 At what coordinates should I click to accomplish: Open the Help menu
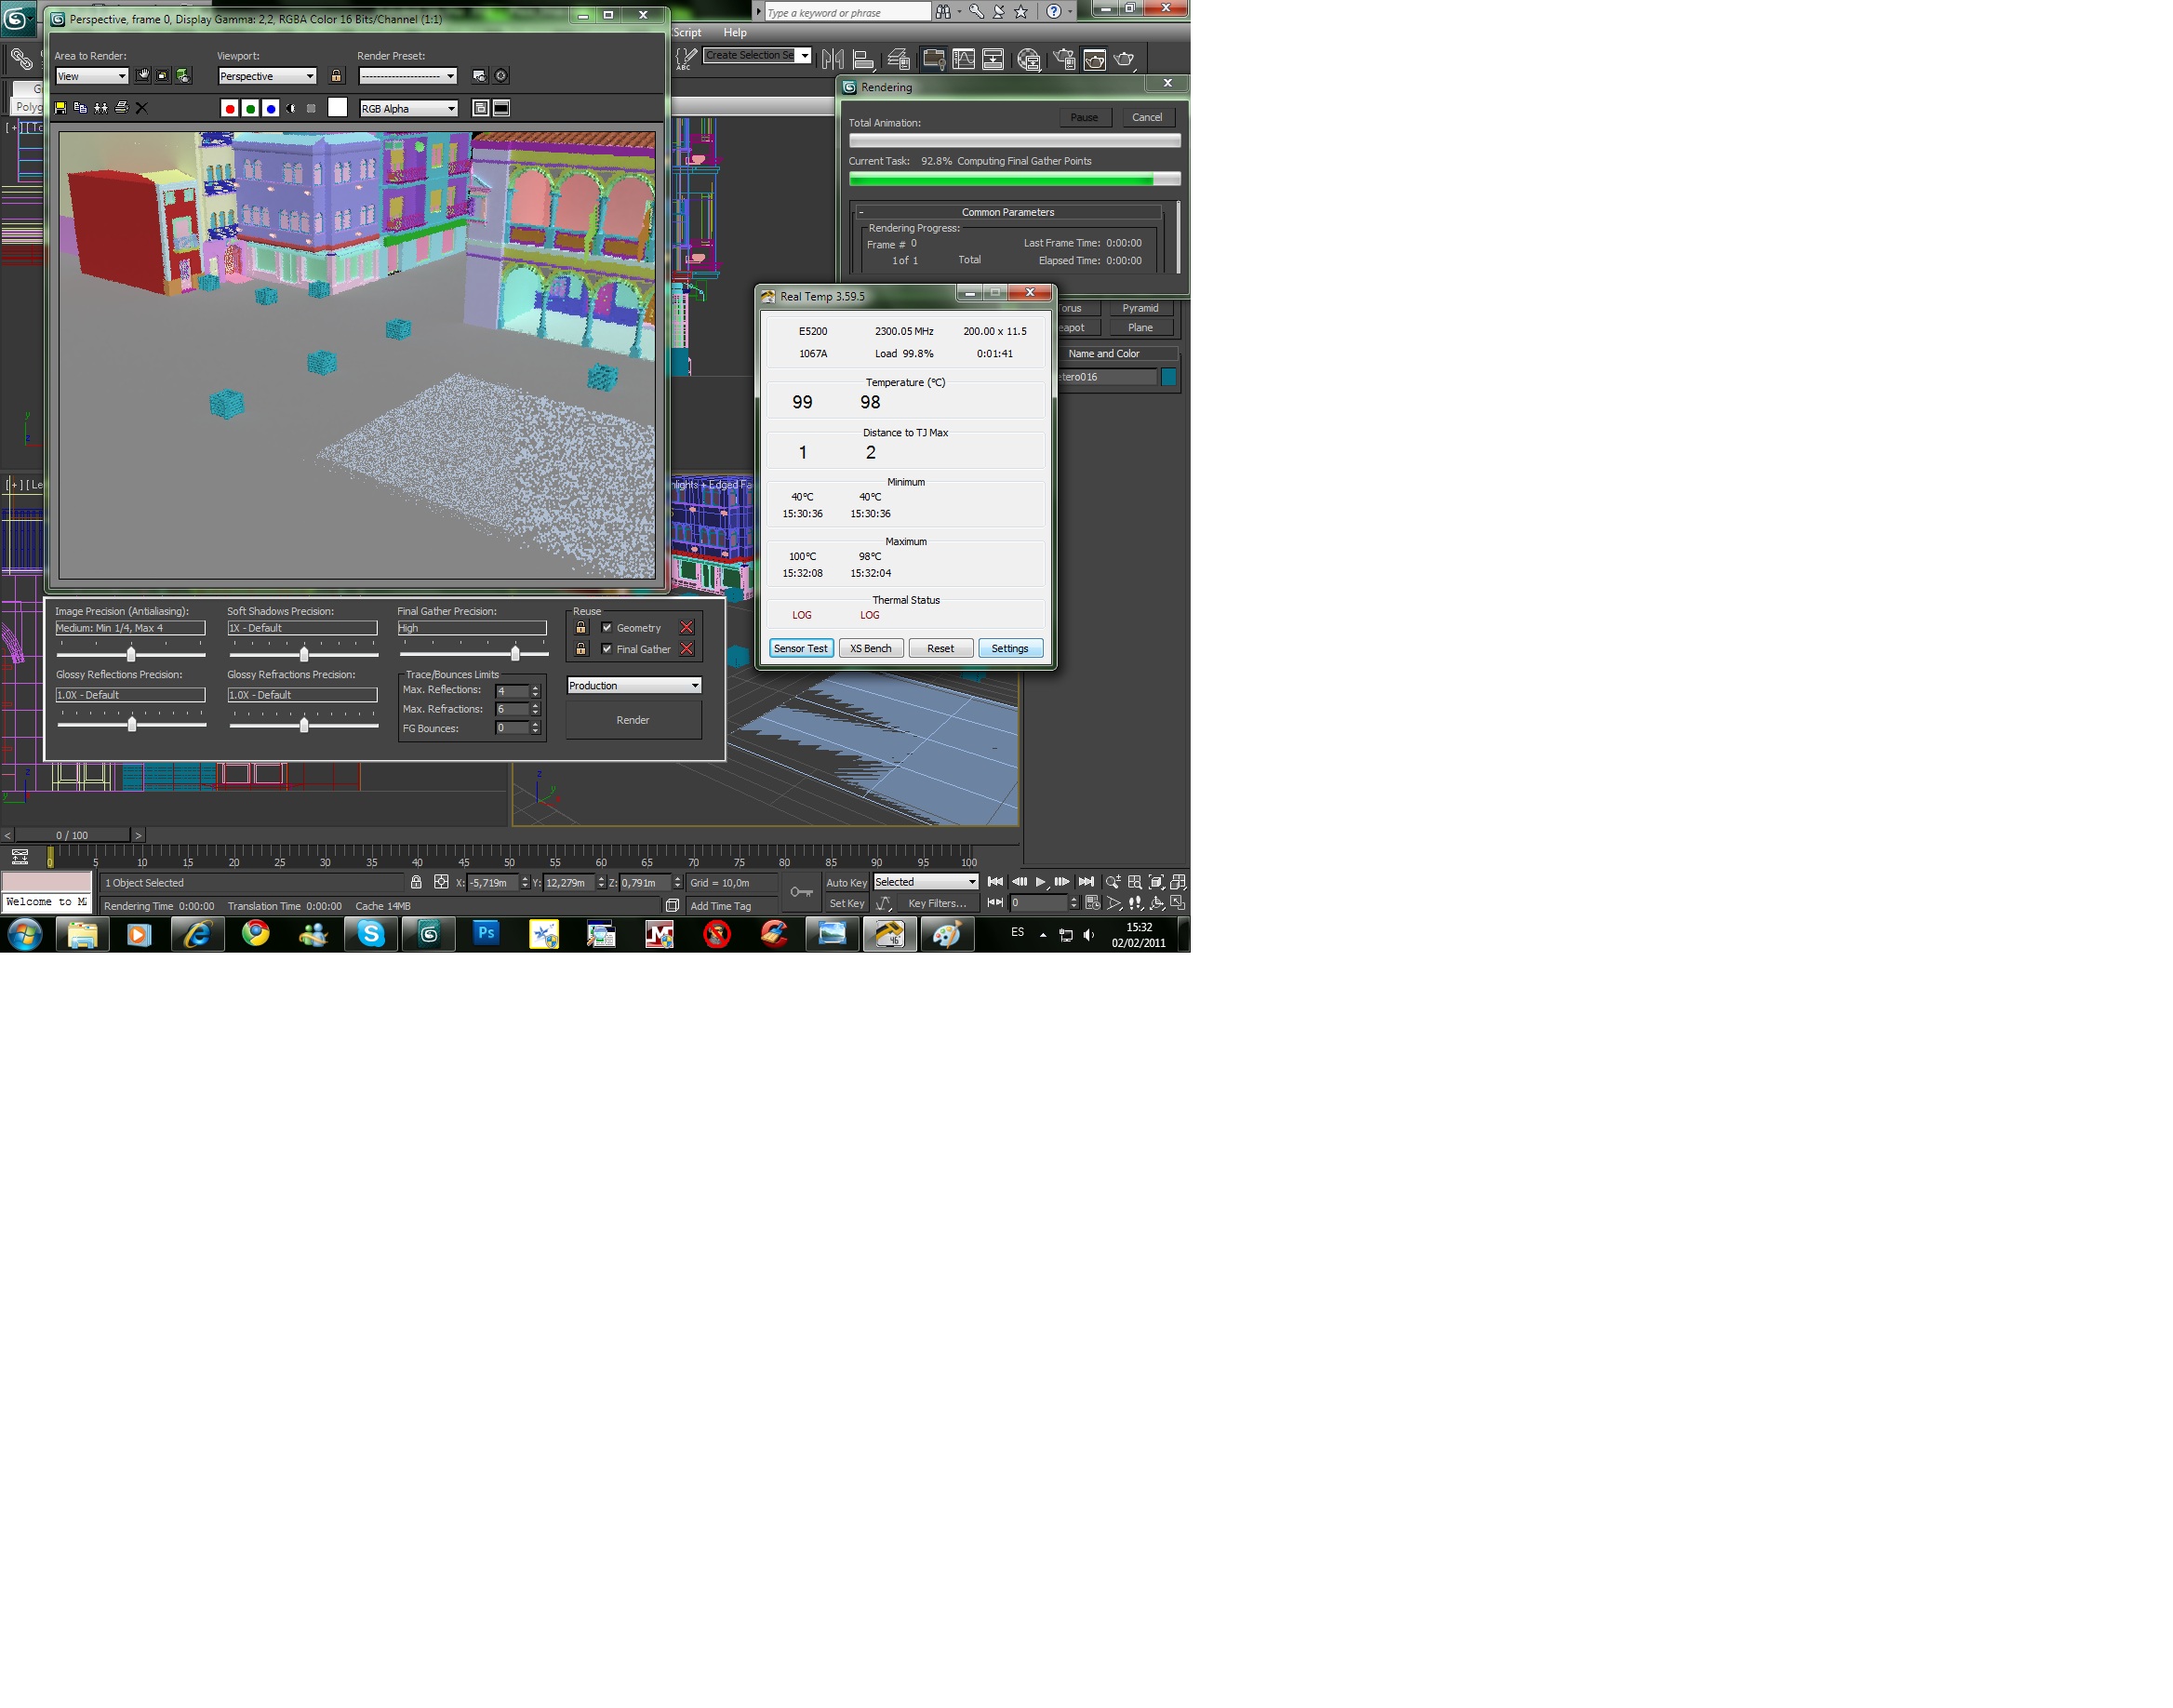pos(735,32)
